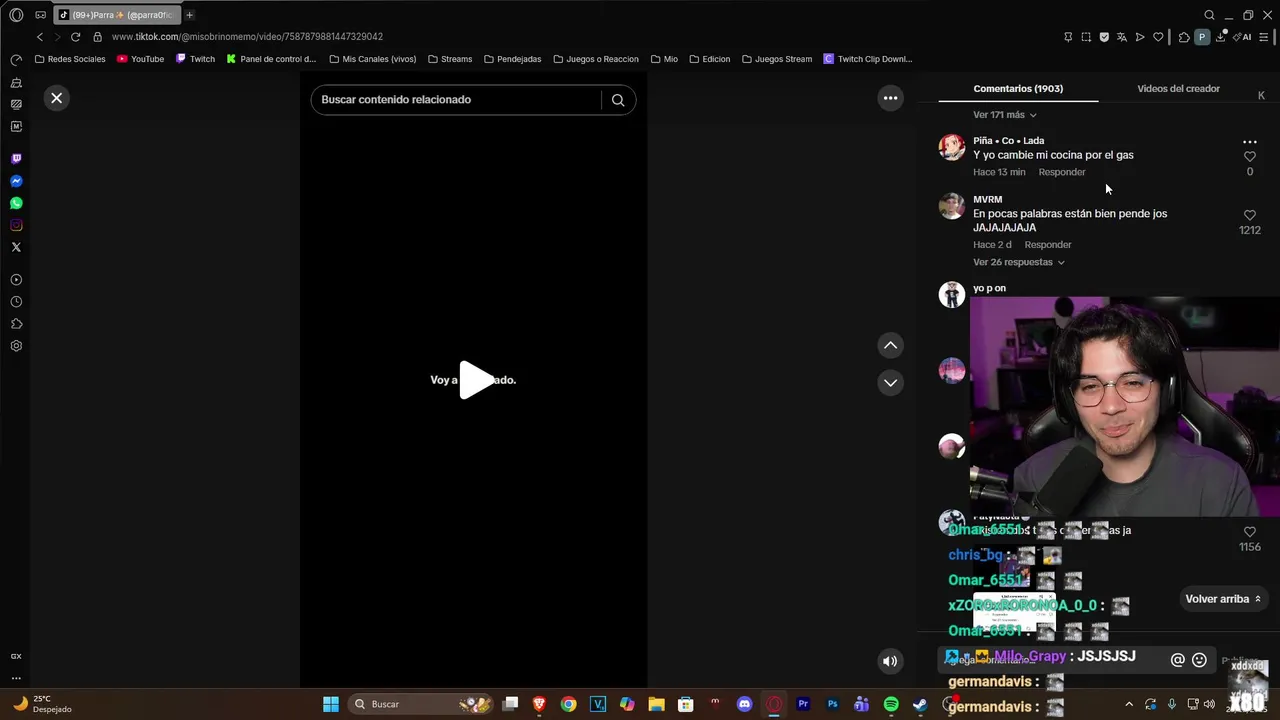
Task: Open Windows Start menu
Action: point(331,704)
